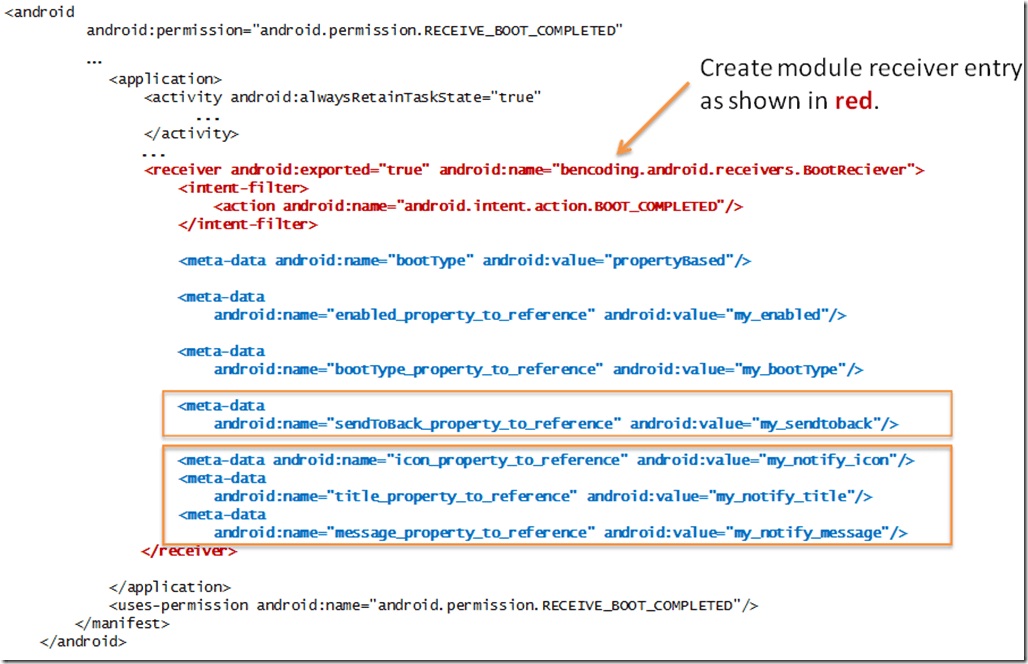This screenshot has height=664, width=1028.
Task: Click the uses-permission line near the bottom
Action: 434,605
